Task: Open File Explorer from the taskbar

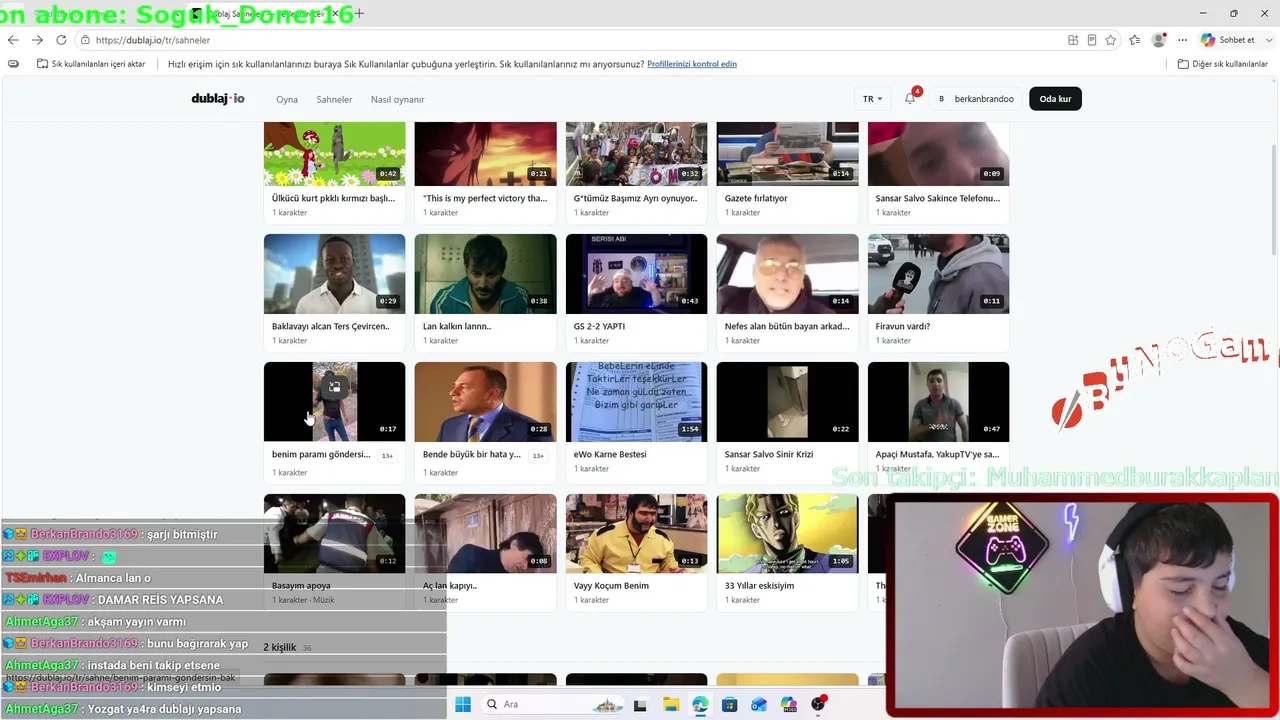Action: click(x=670, y=704)
